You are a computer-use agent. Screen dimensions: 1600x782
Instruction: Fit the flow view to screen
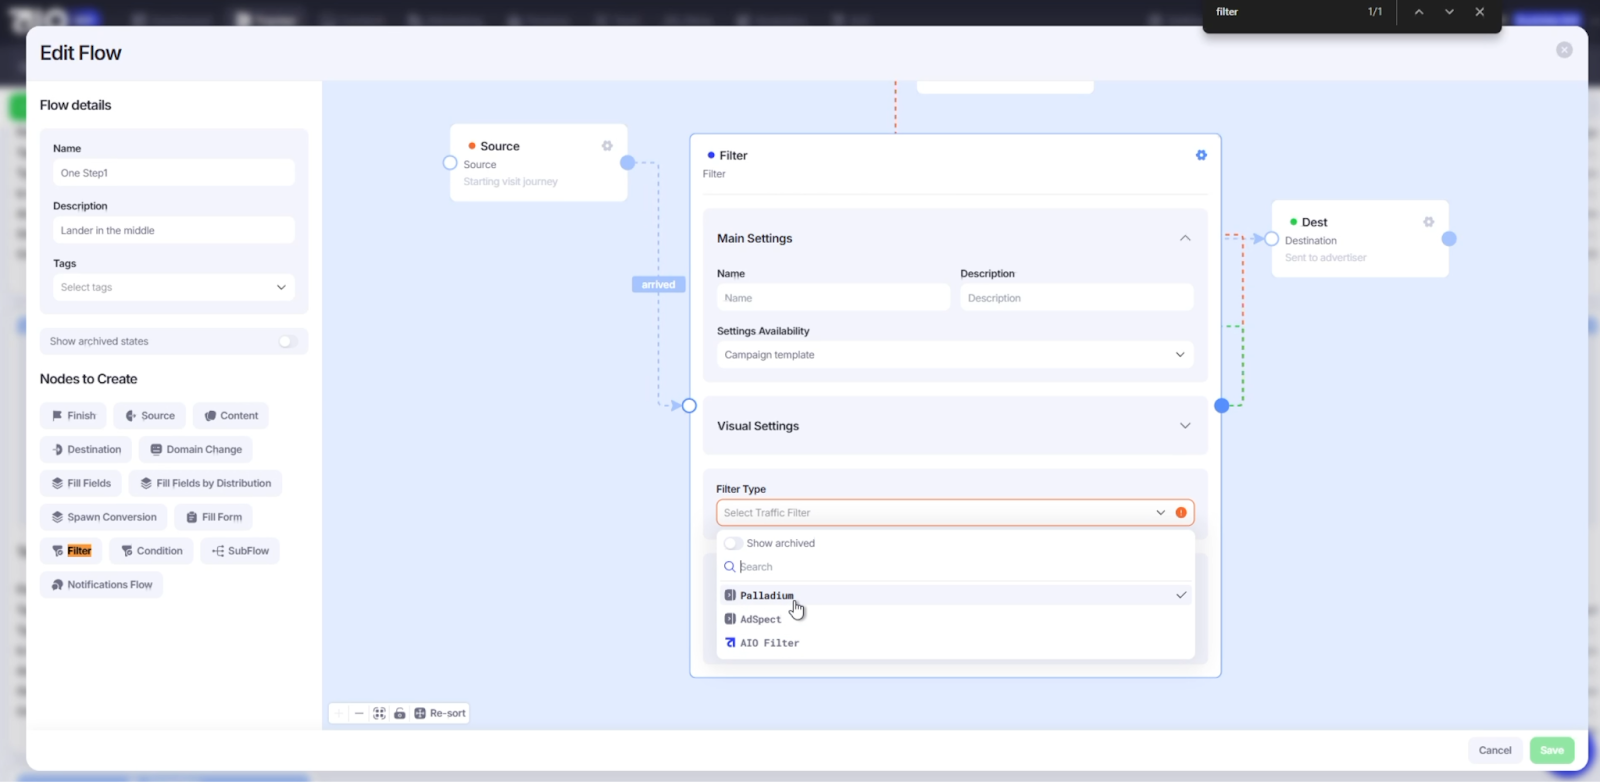(x=379, y=713)
